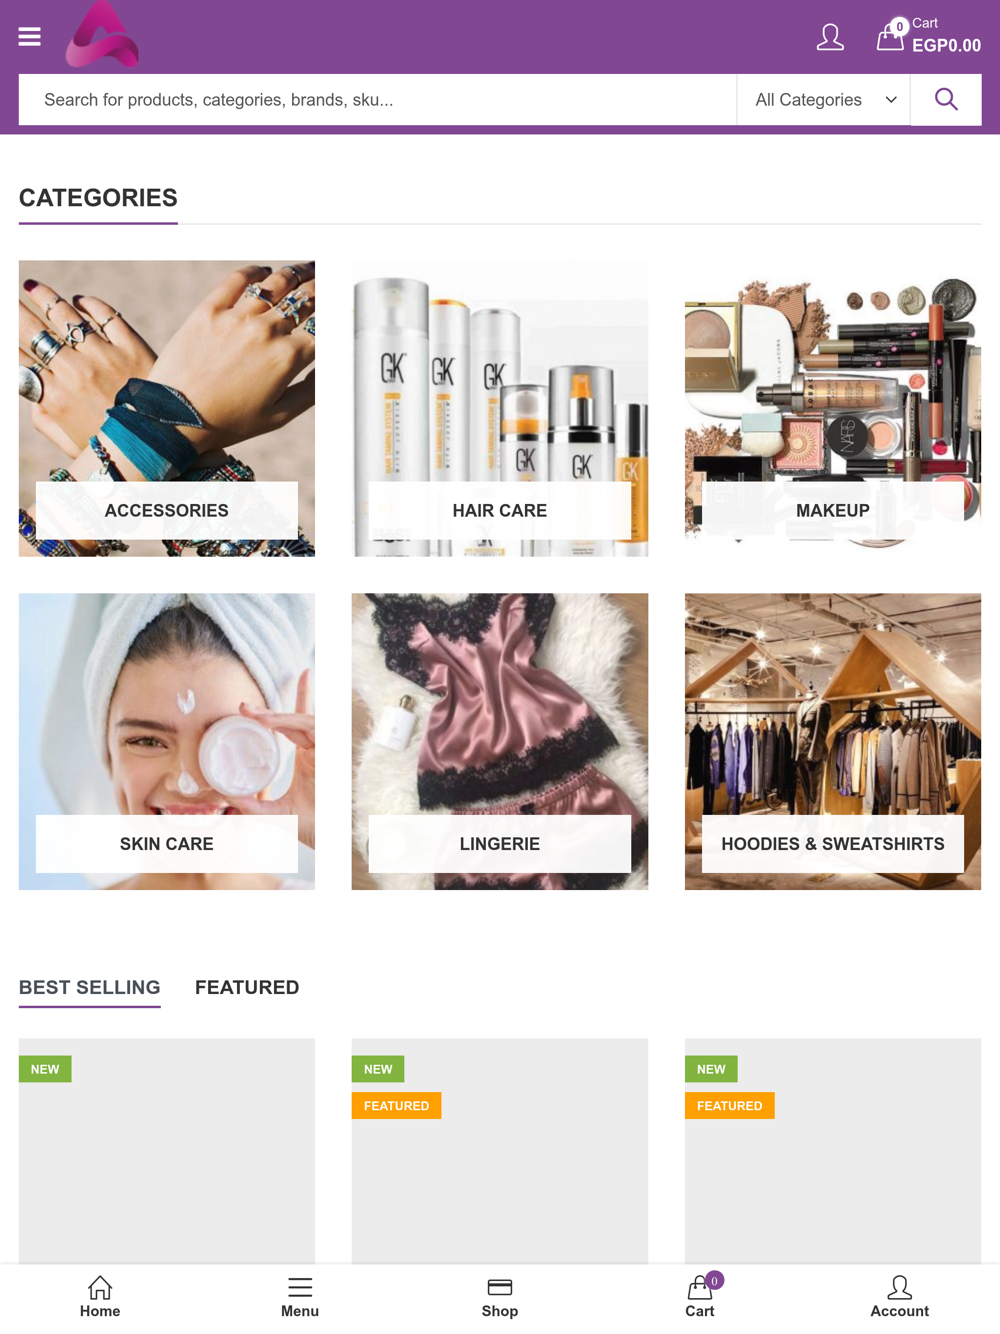The height and width of the screenshot is (1334, 1000).
Task: Click the magnifier search button
Action: click(946, 100)
